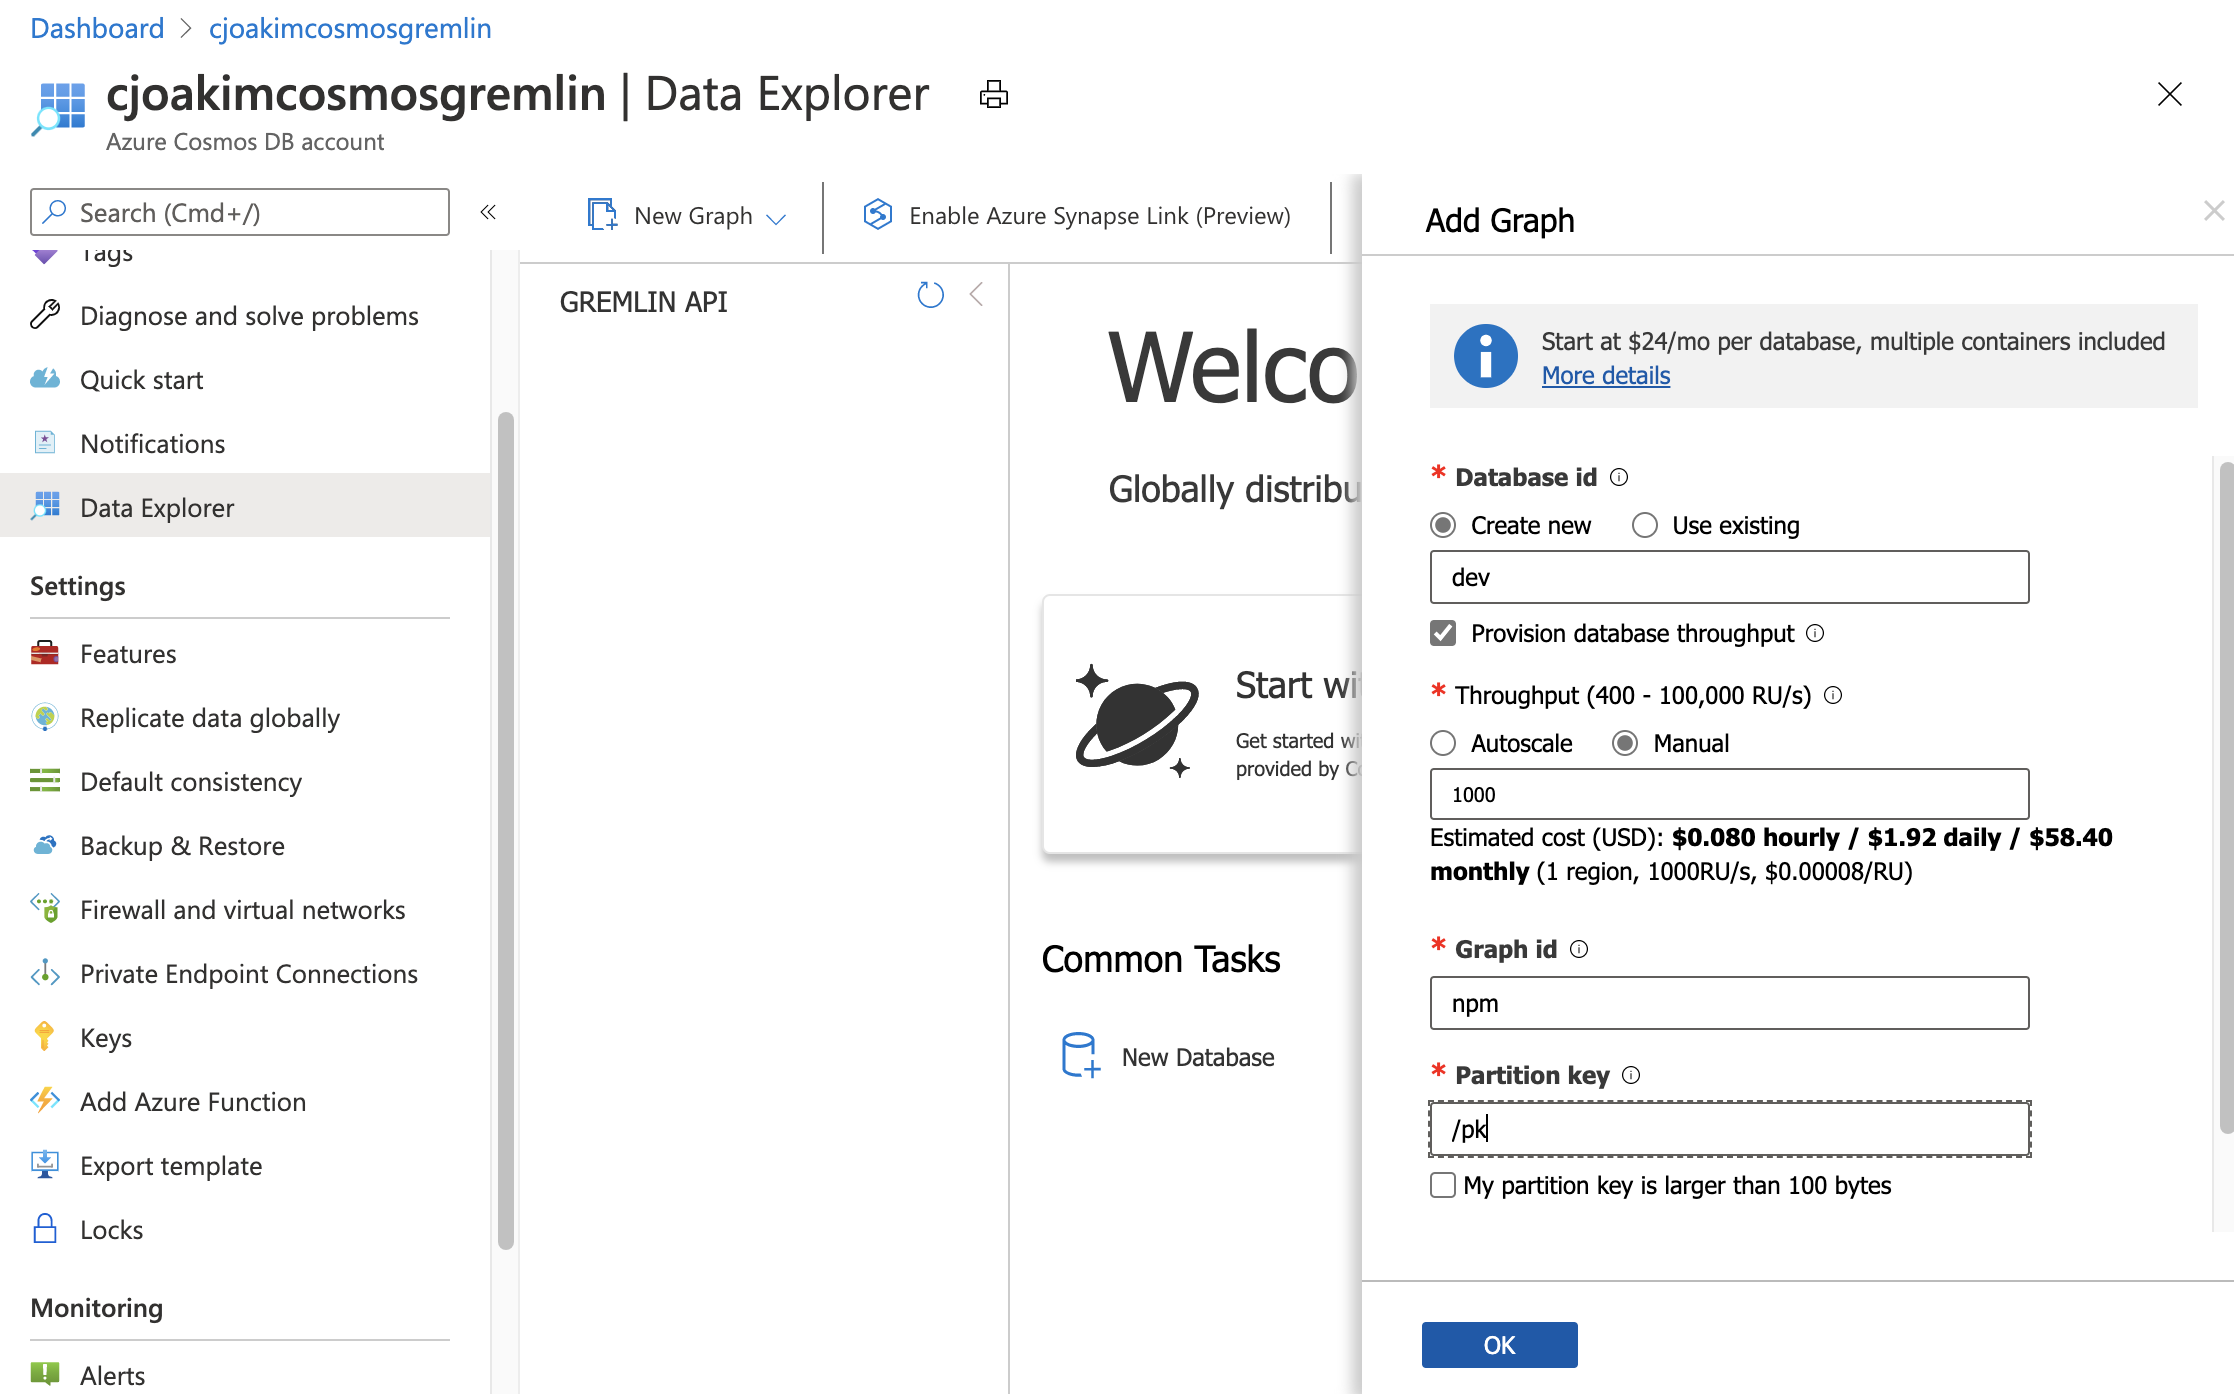Click the New Graph toolbar icon
Screen dimensions: 2234x1394
click(601, 214)
